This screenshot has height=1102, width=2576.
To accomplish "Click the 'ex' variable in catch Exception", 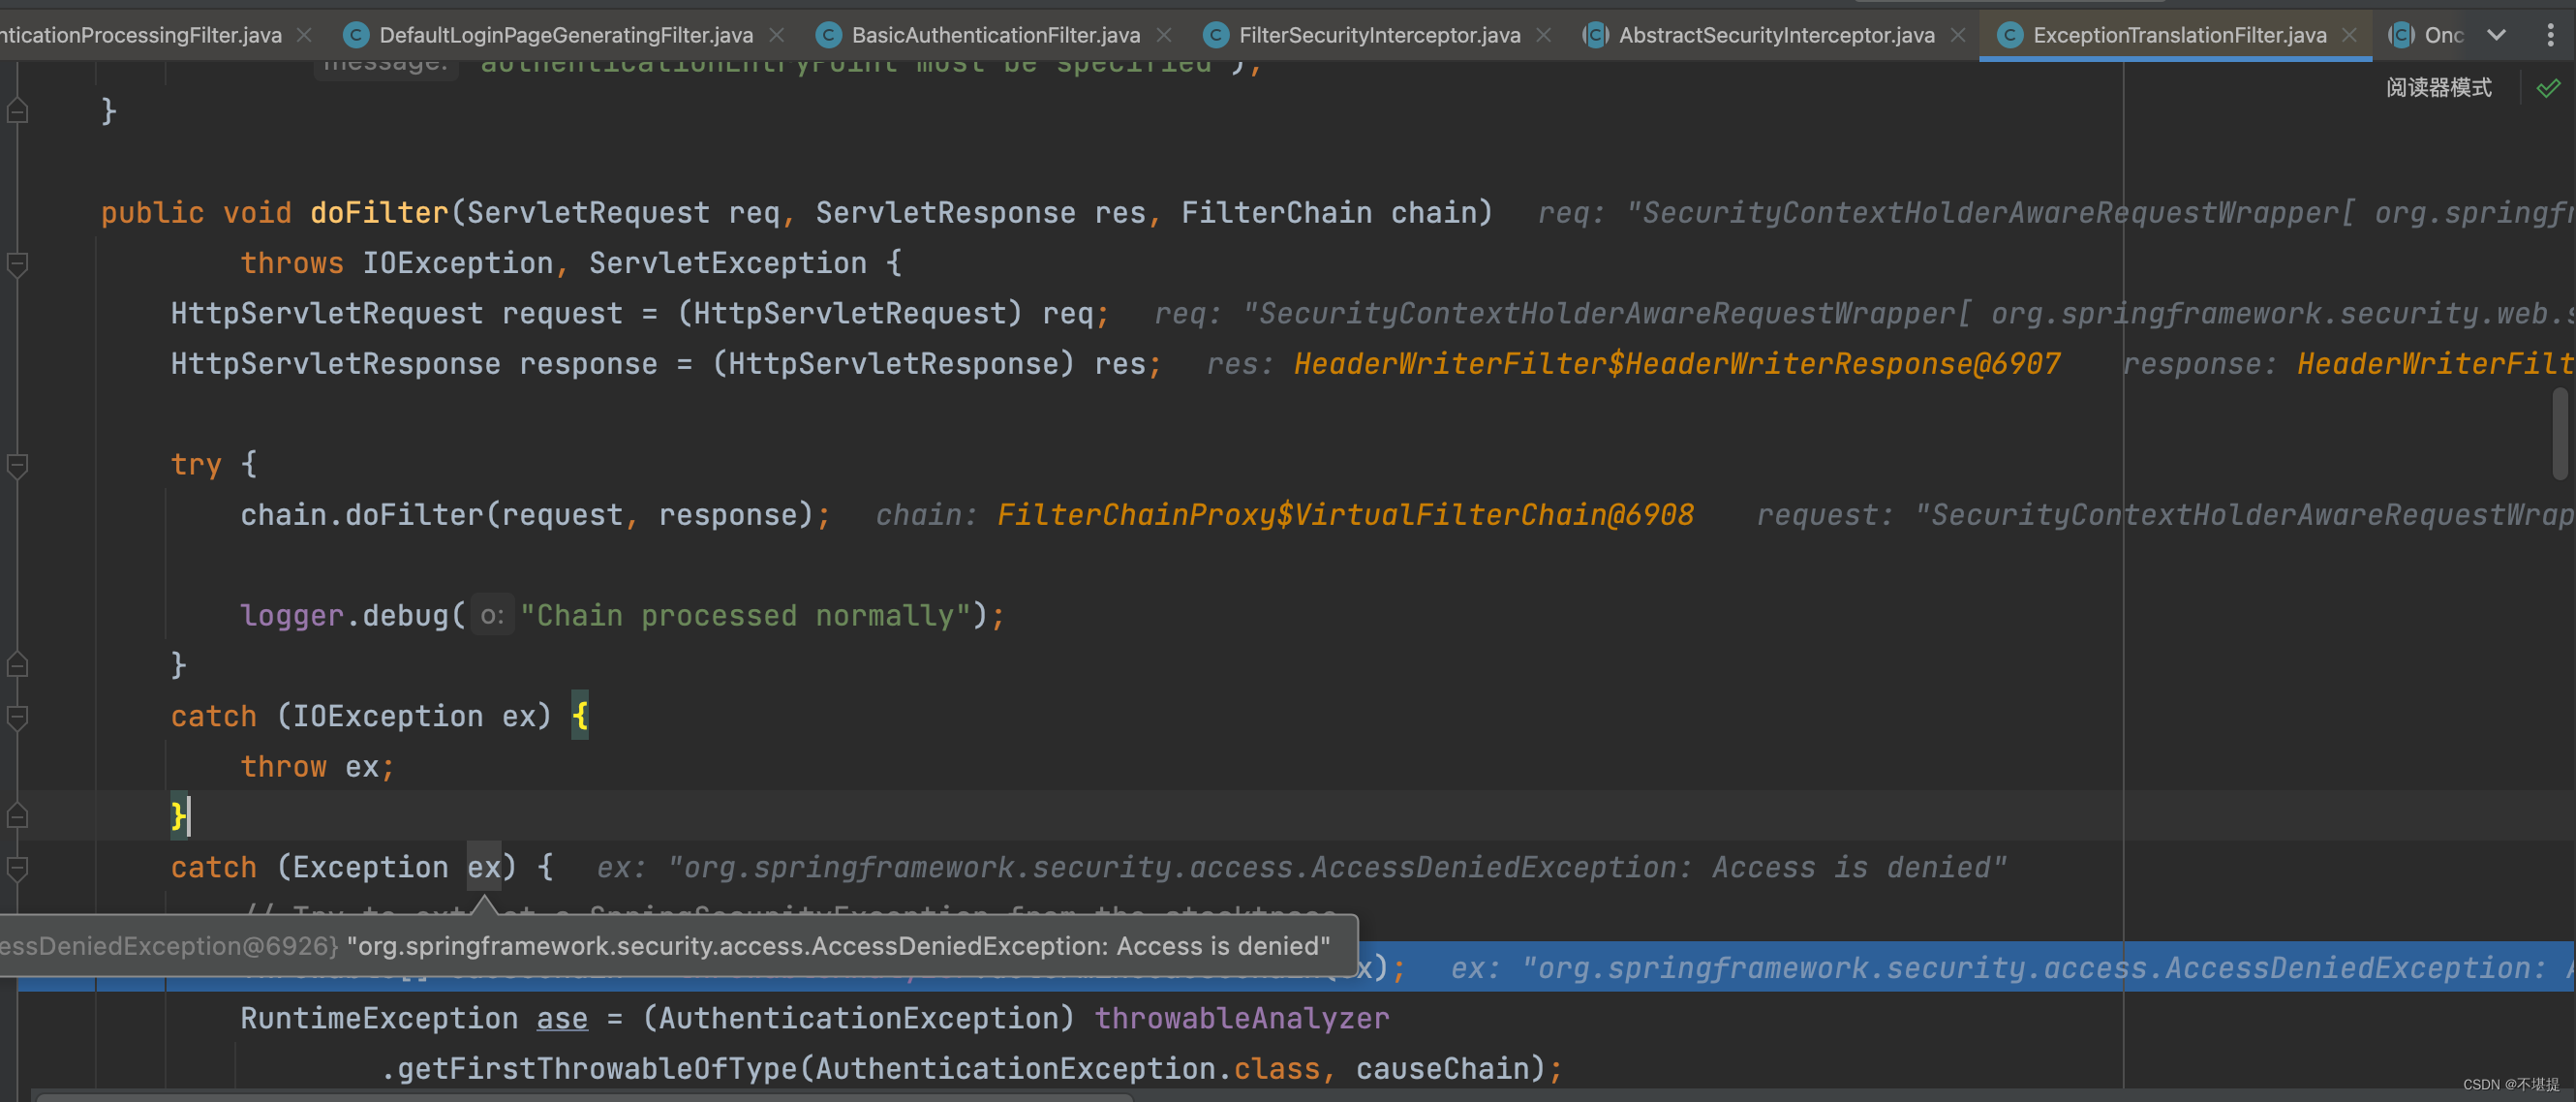I will (x=484, y=867).
